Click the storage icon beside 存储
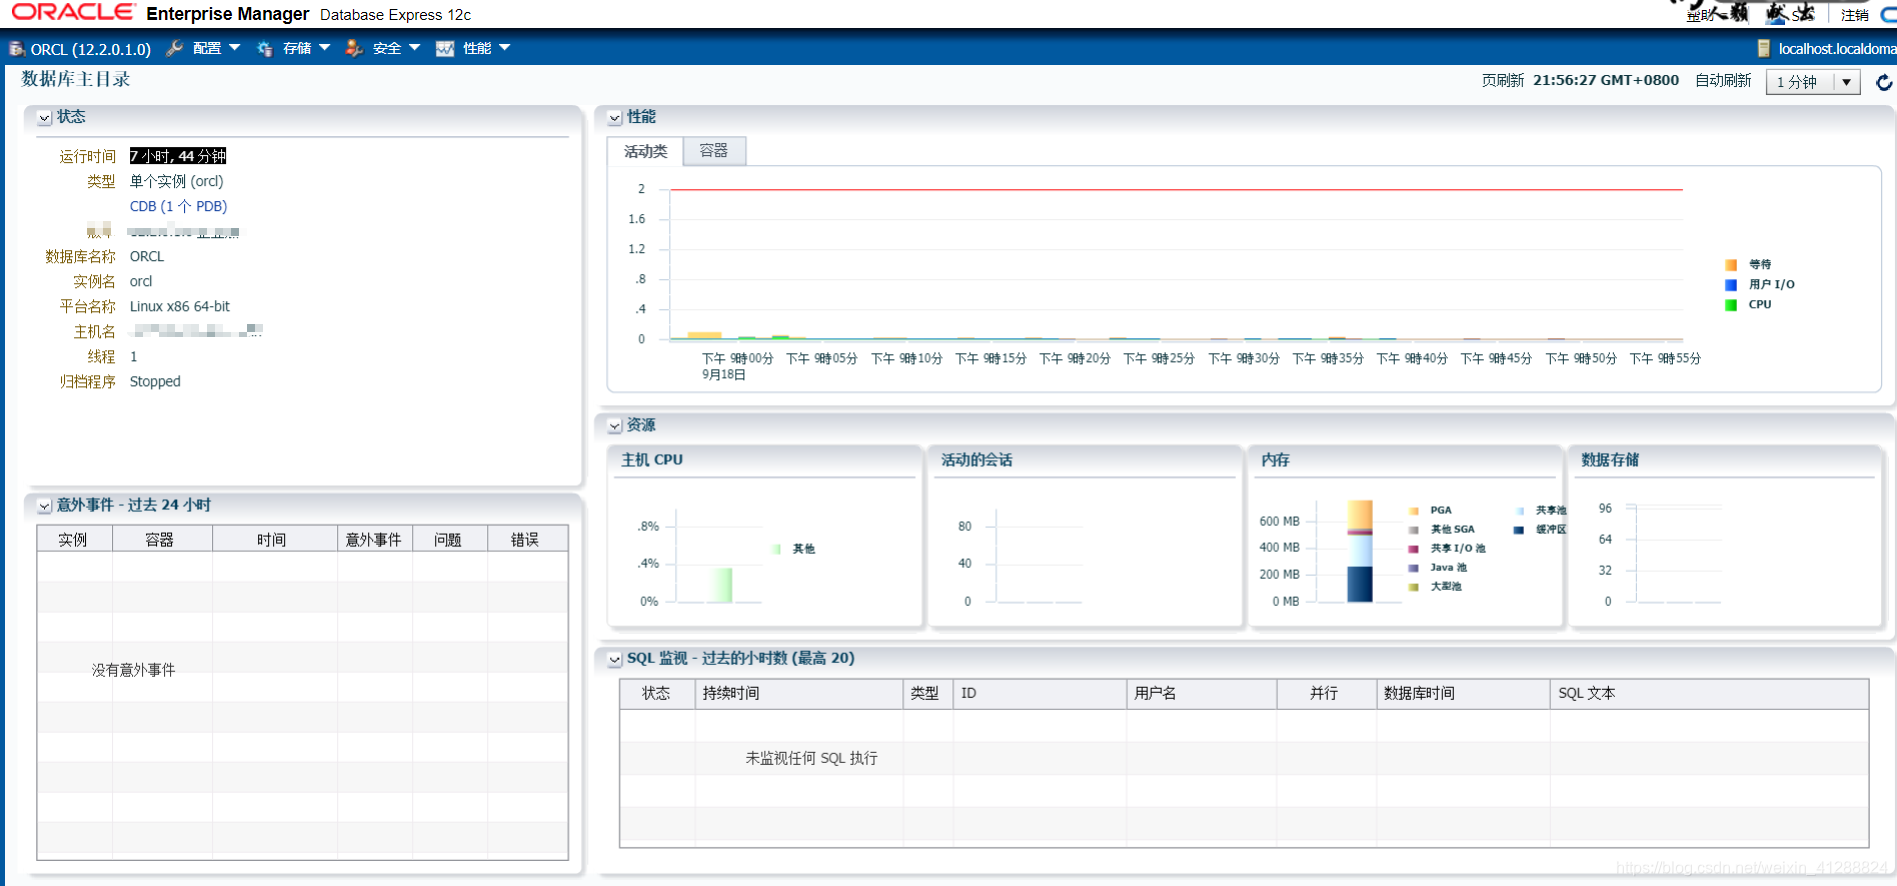The image size is (1897, 886). click(x=265, y=48)
